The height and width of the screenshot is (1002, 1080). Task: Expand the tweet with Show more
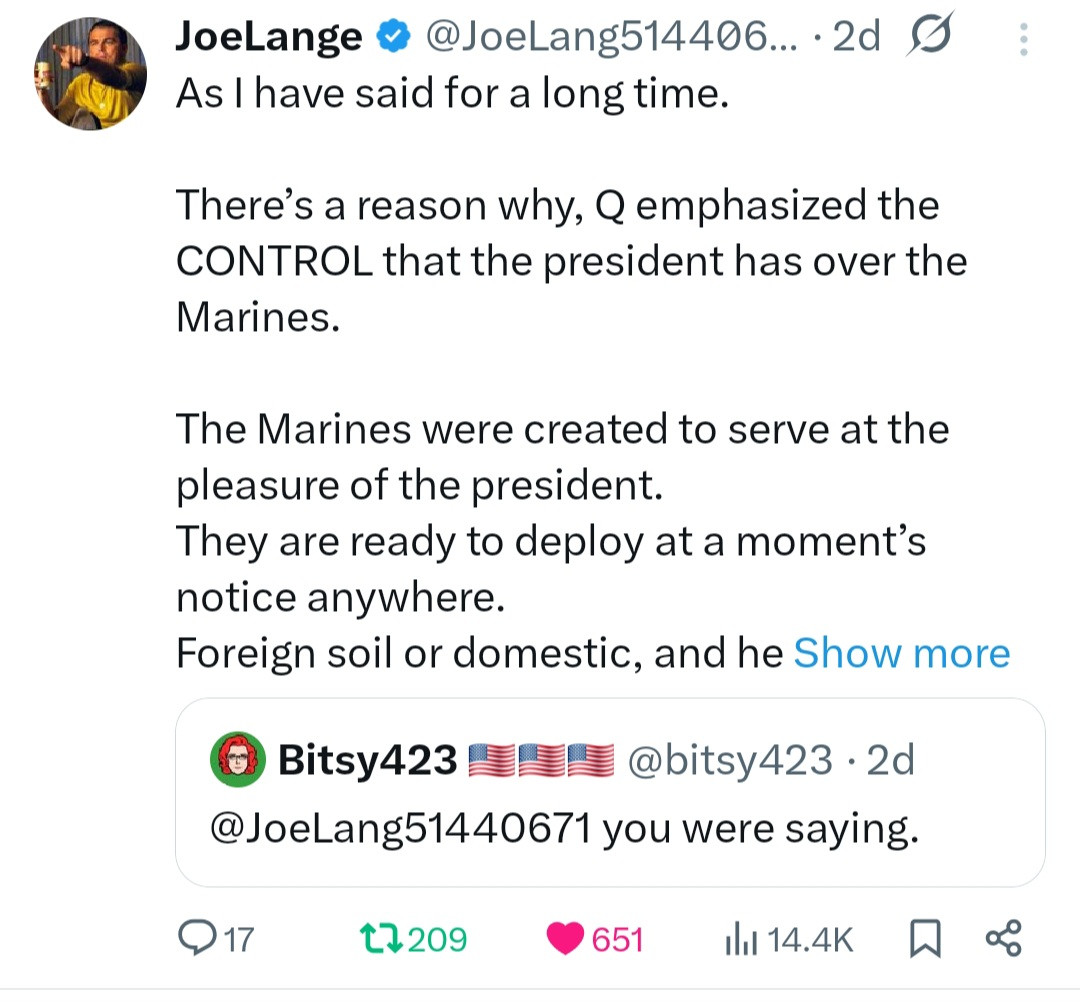901,653
